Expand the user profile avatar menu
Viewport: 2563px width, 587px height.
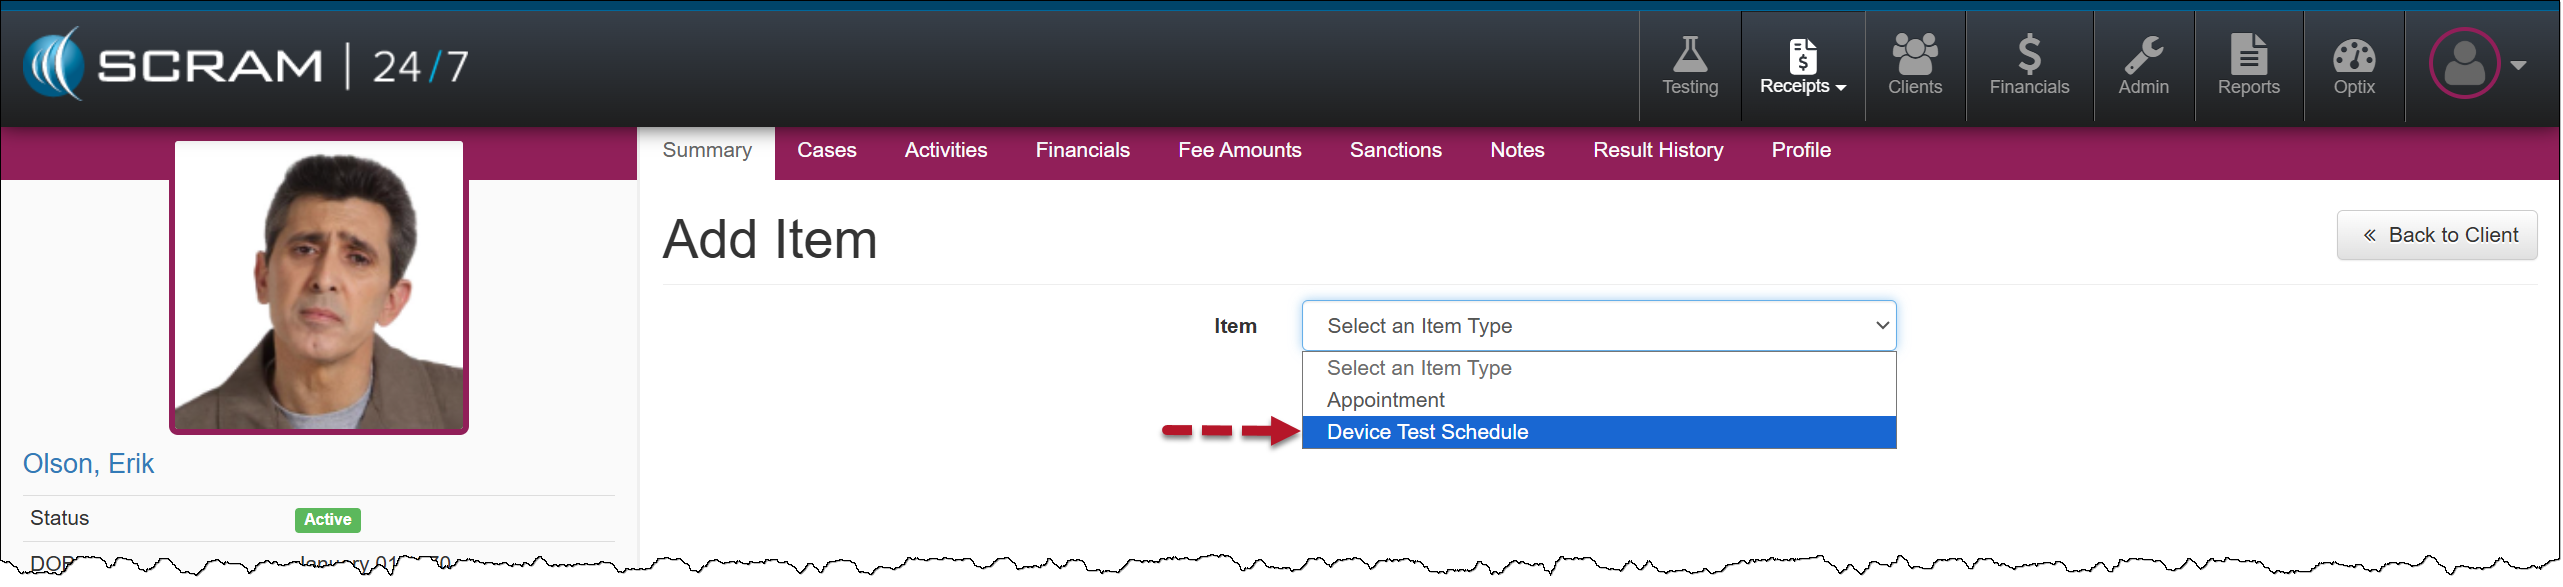[x=2476, y=64]
